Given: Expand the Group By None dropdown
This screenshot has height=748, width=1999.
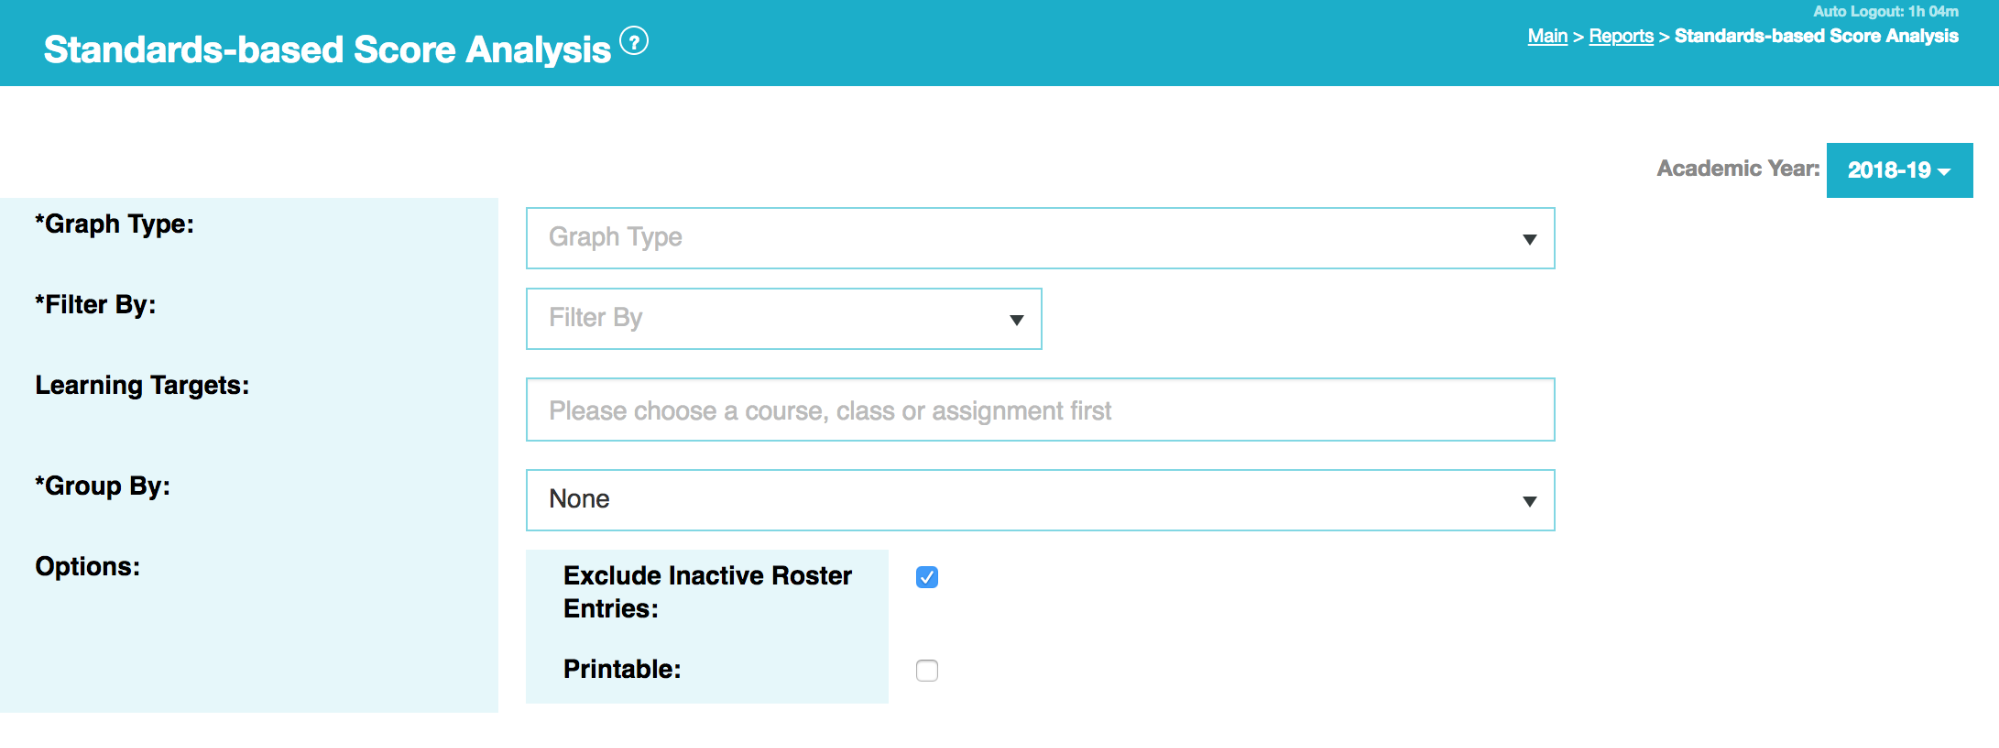Looking at the screenshot, I should [x=1040, y=500].
